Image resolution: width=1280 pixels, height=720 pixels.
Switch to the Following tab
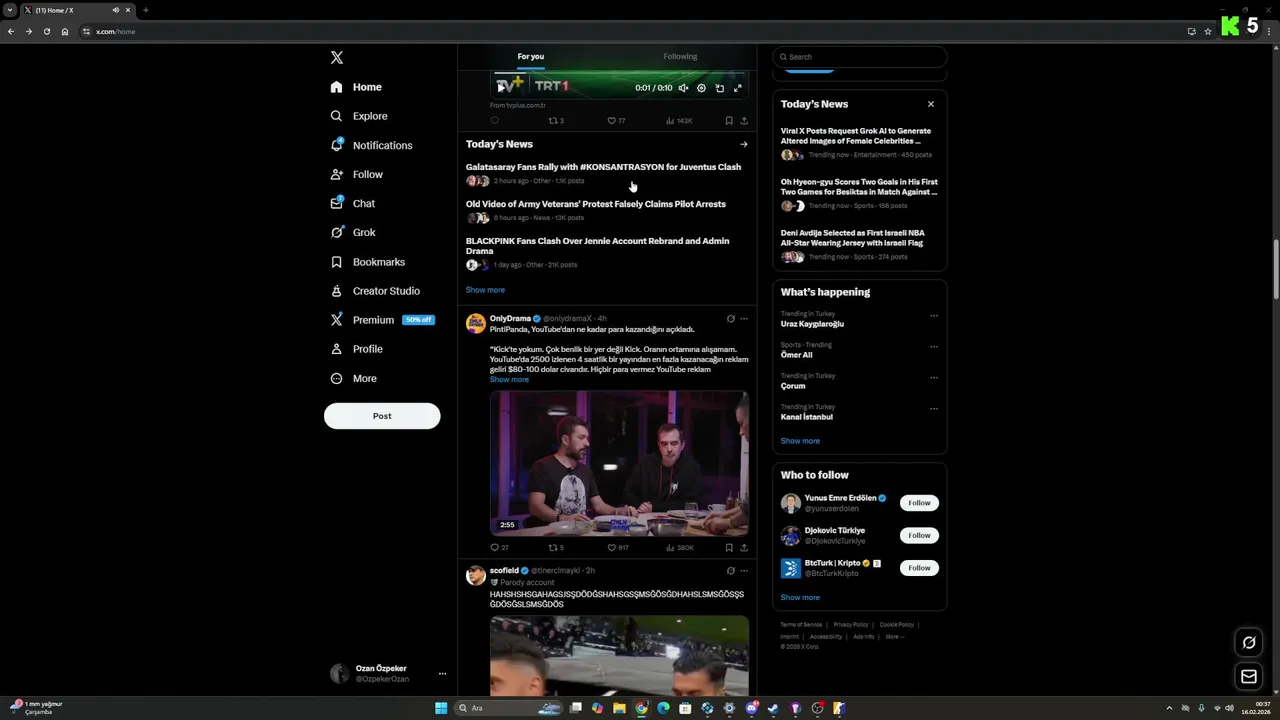click(680, 57)
